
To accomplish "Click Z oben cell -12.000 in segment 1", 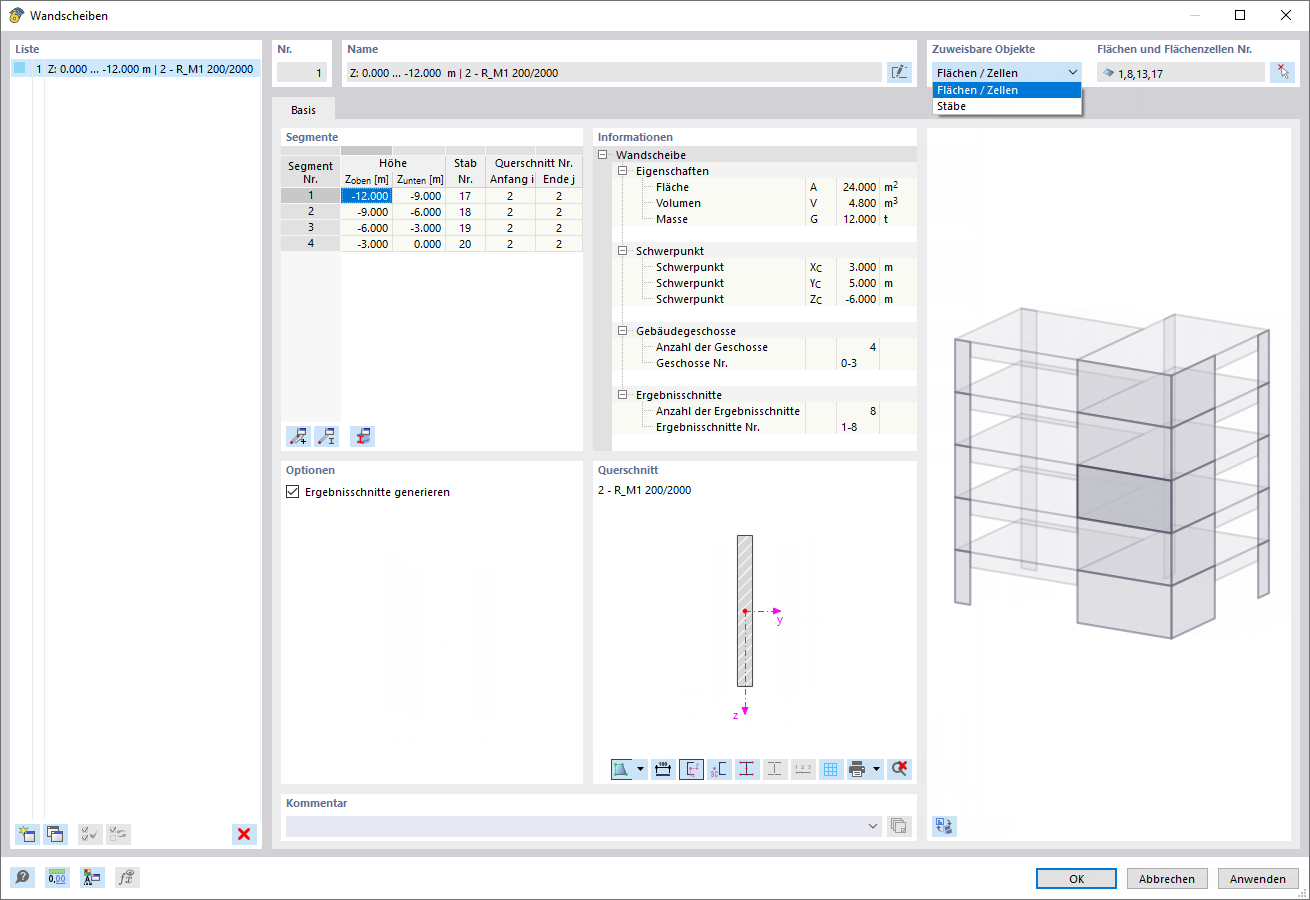I will [x=366, y=196].
